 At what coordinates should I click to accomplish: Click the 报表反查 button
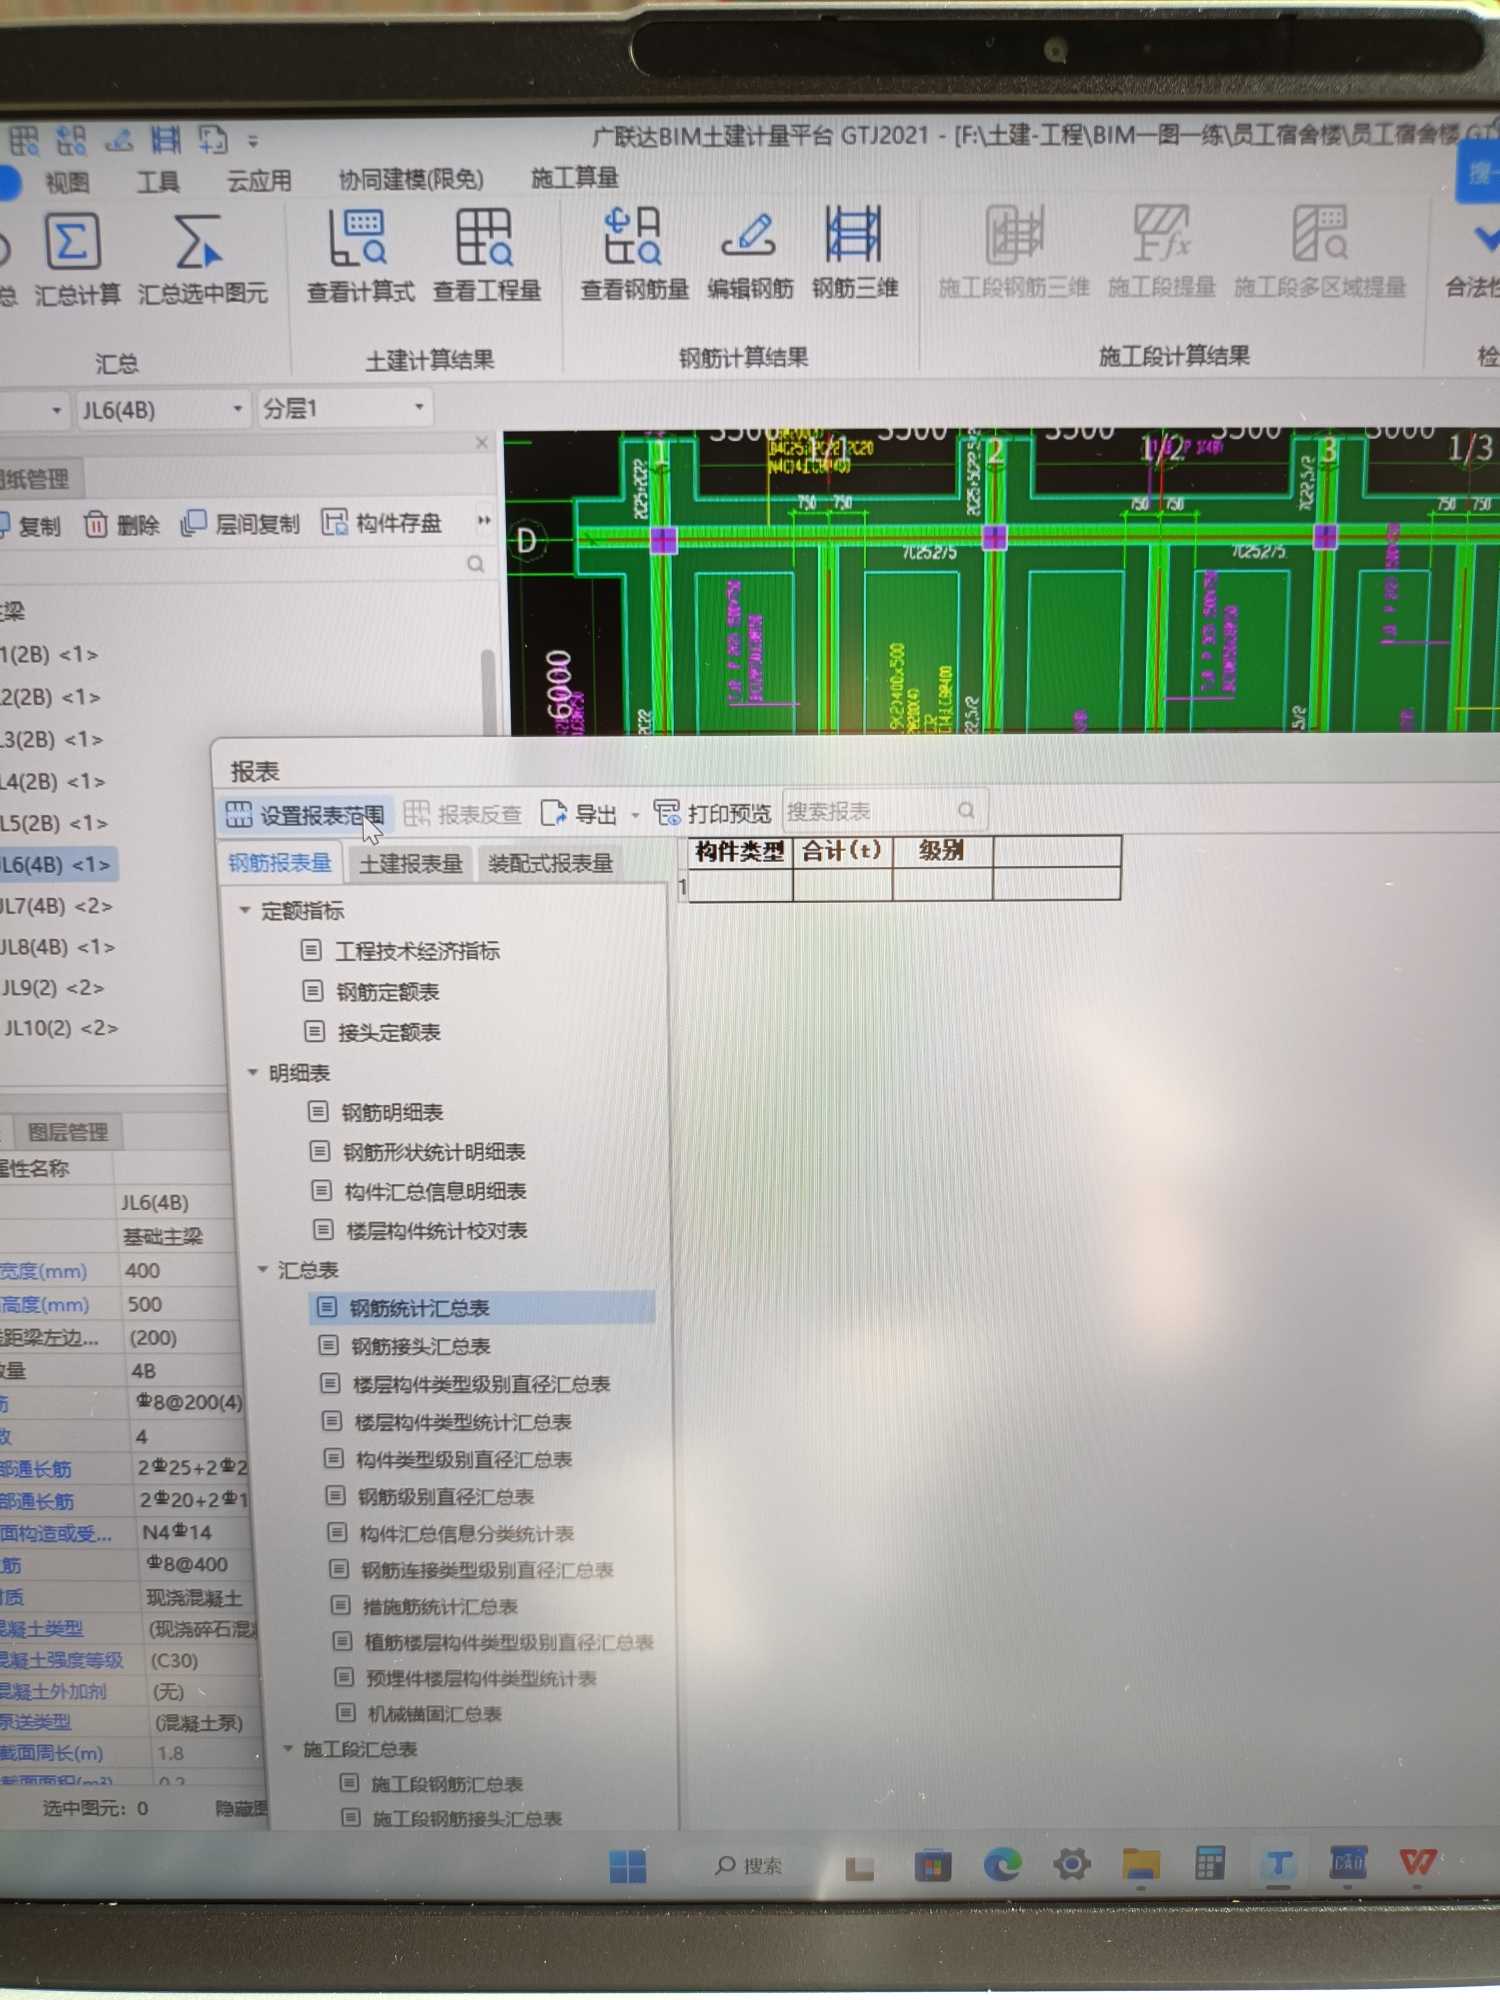(x=463, y=814)
